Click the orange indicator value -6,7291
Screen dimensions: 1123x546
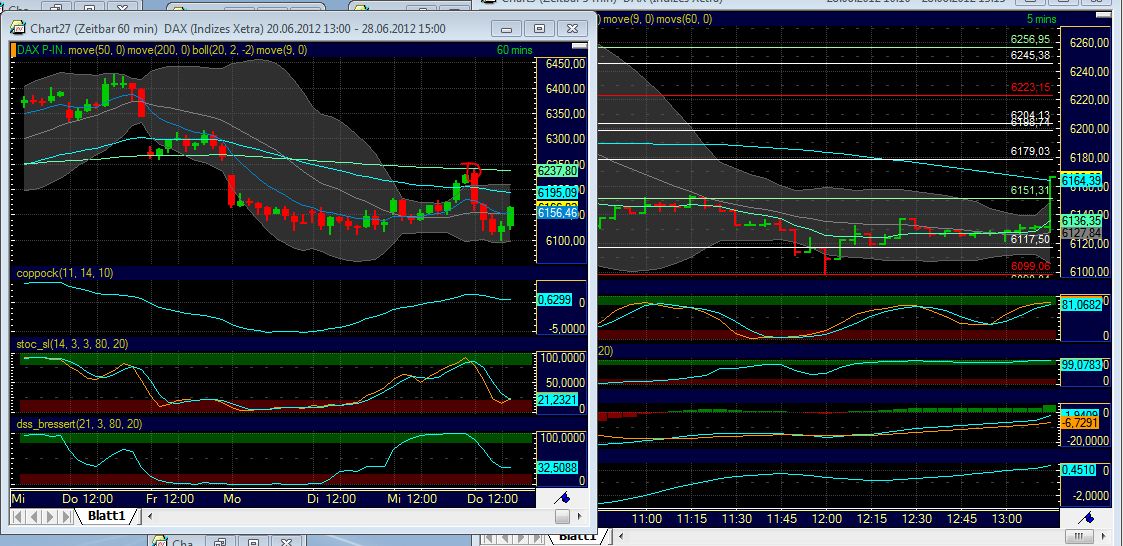tap(1081, 423)
